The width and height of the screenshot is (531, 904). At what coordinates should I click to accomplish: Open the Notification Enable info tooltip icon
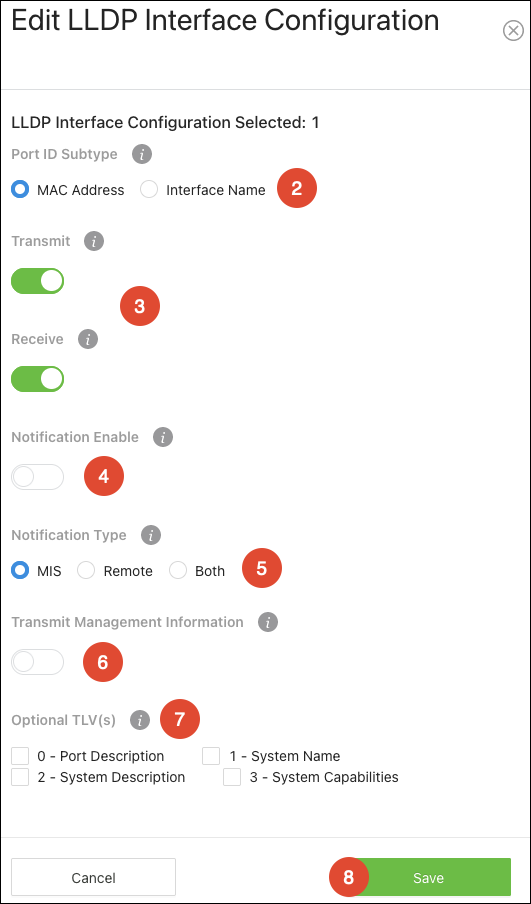click(163, 437)
